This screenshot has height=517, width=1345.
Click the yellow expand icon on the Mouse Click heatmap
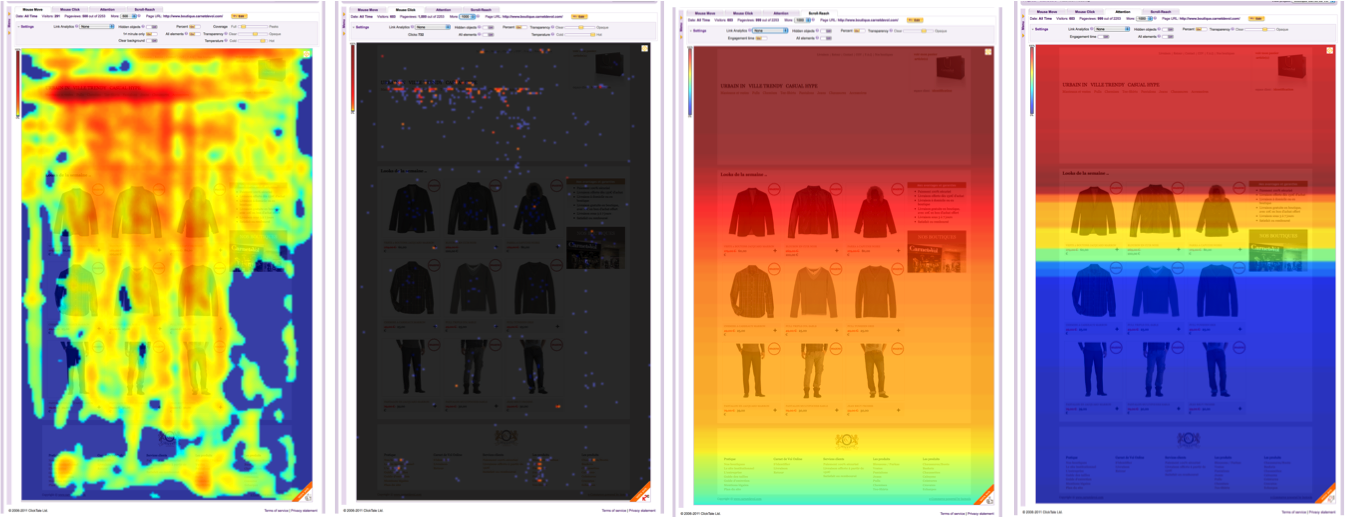coord(645,48)
